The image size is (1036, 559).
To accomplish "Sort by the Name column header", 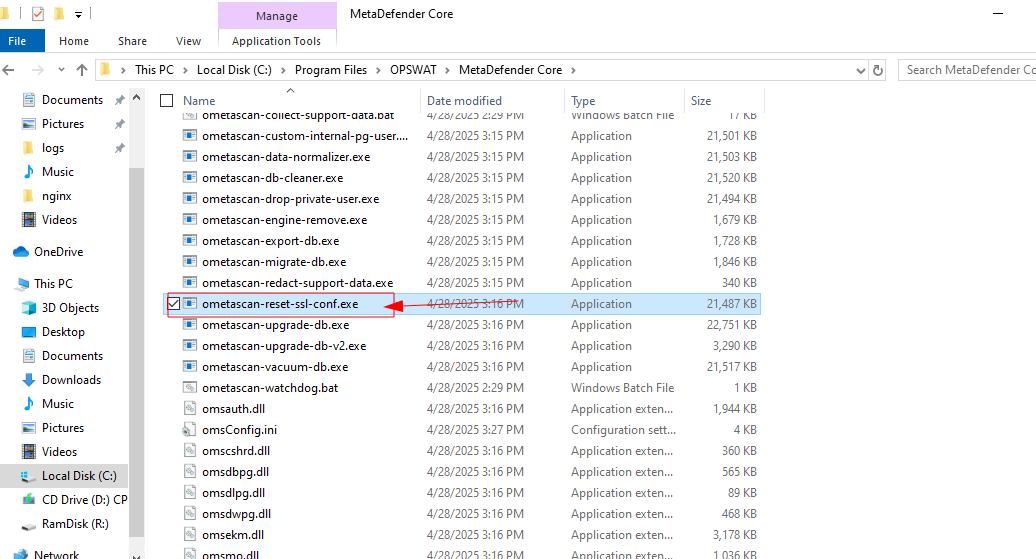I will click(x=199, y=100).
